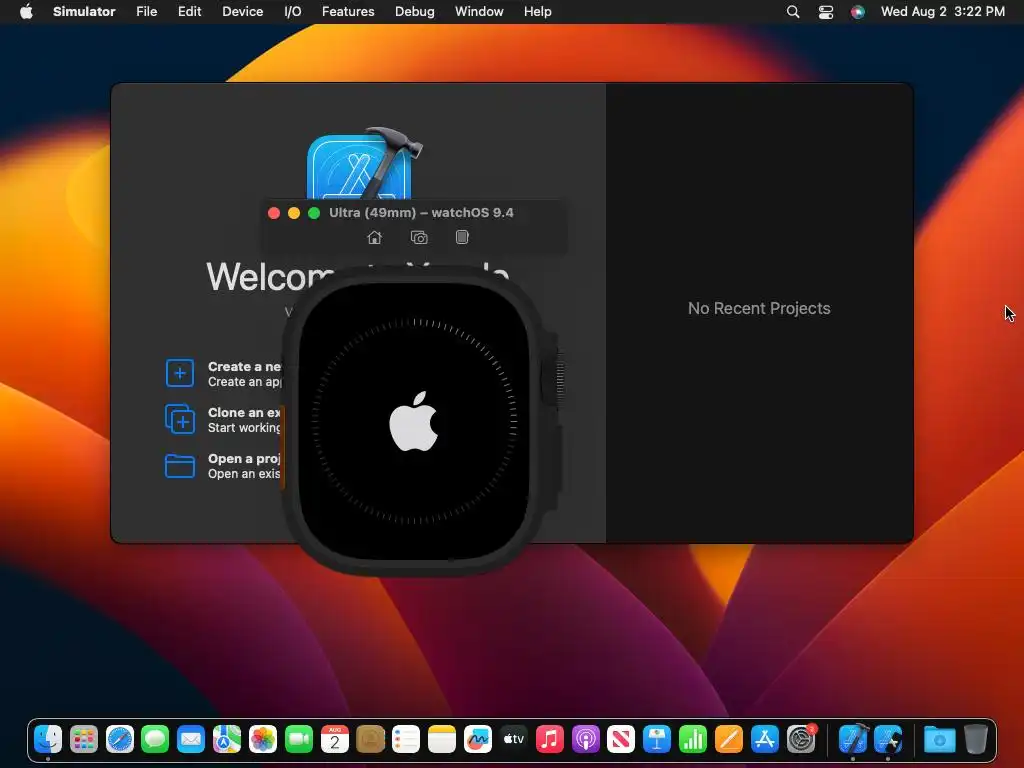Launch Safari from the Dock

point(120,739)
